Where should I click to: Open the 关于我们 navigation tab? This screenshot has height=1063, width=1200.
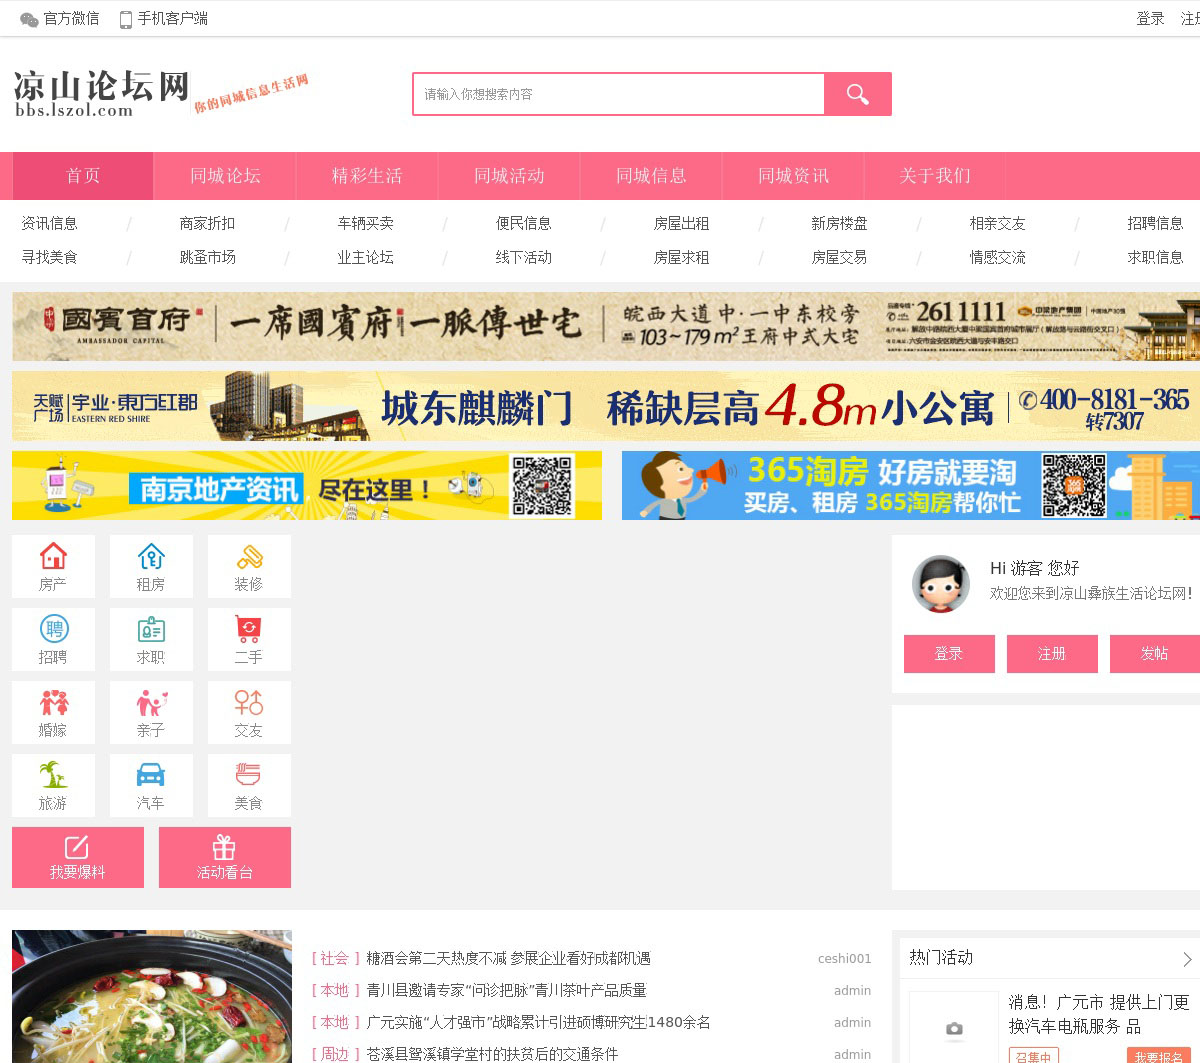(x=935, y=176)
